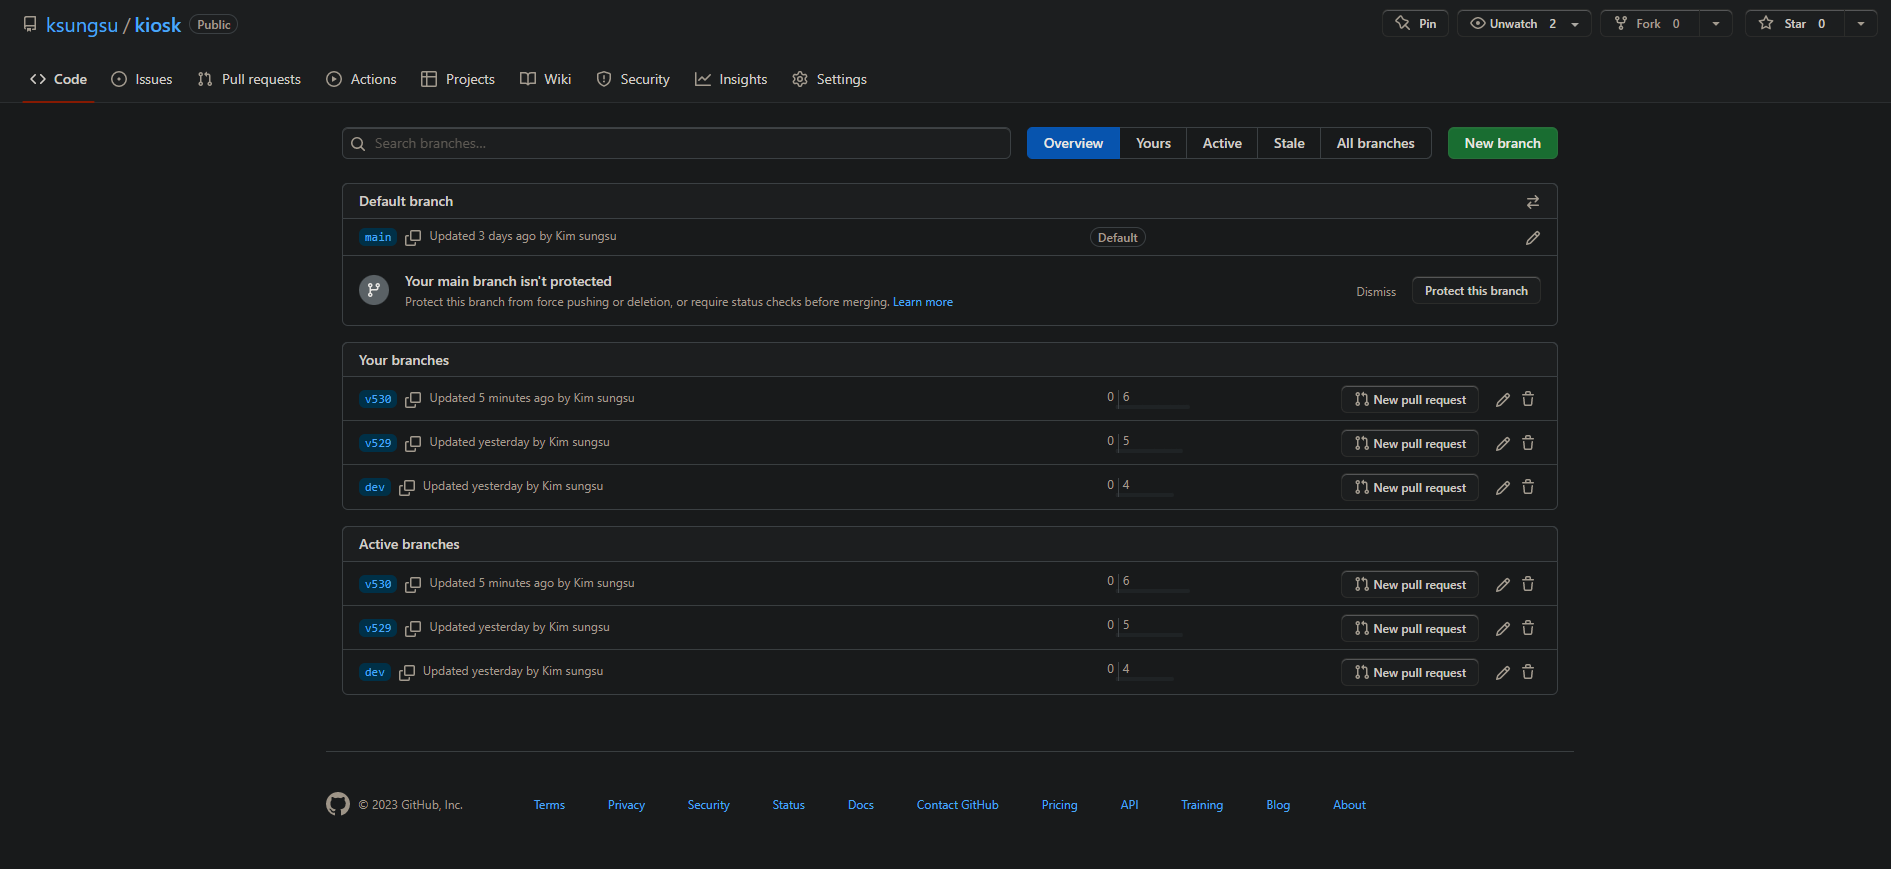
Task: Show Stale branches filter
Action: (1289, 143)
